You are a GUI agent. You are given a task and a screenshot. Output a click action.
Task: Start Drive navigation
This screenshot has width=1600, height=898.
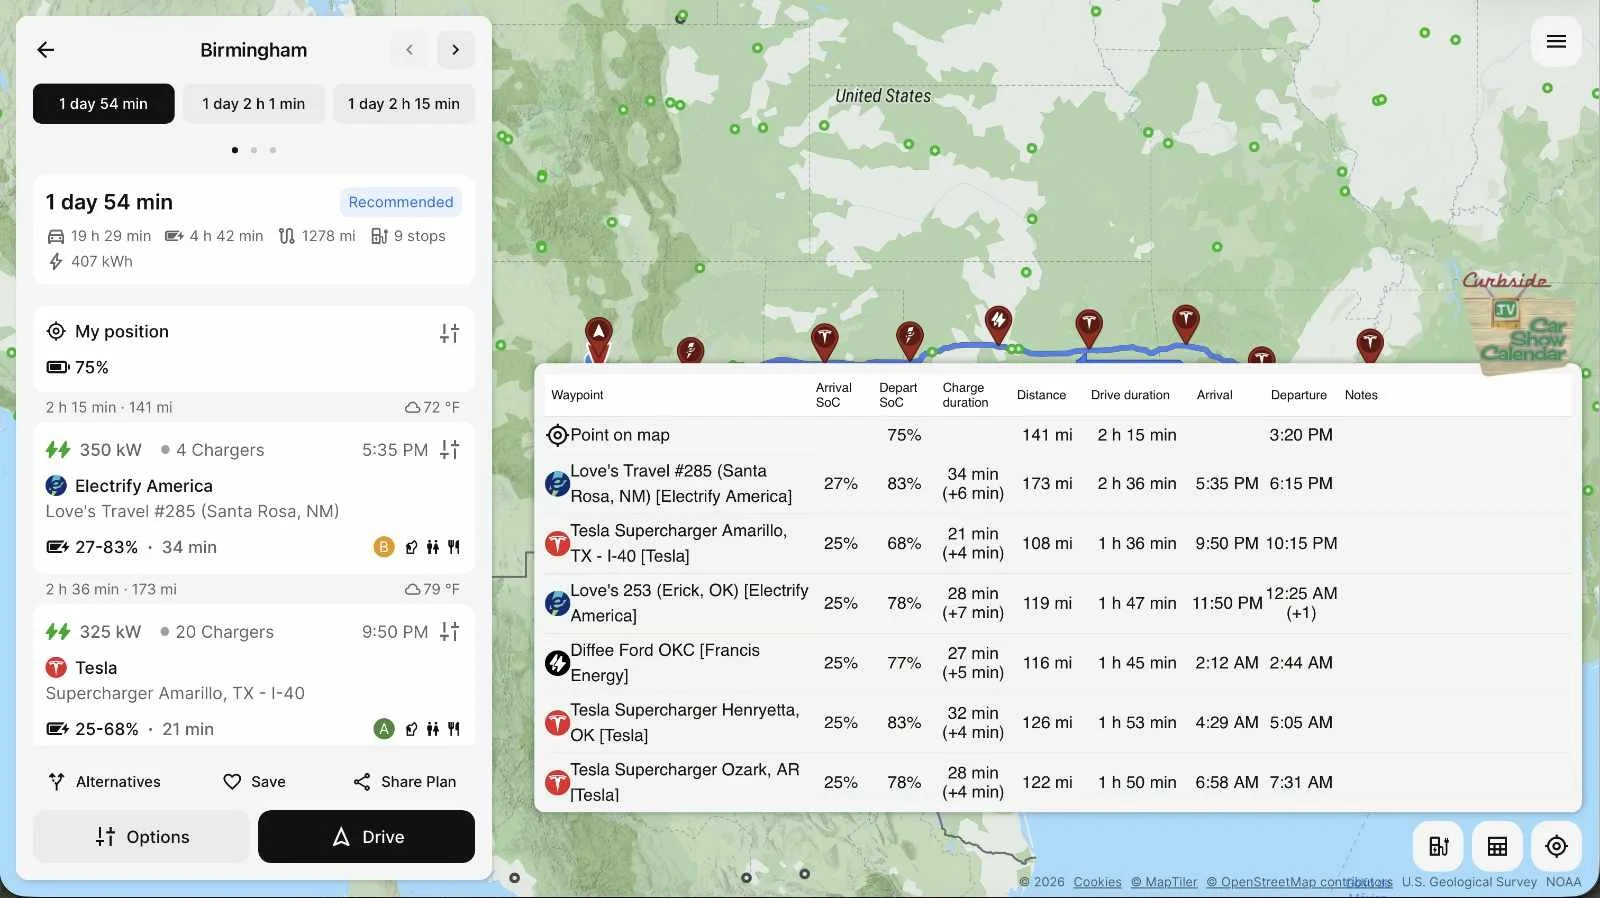click(366, 837)
